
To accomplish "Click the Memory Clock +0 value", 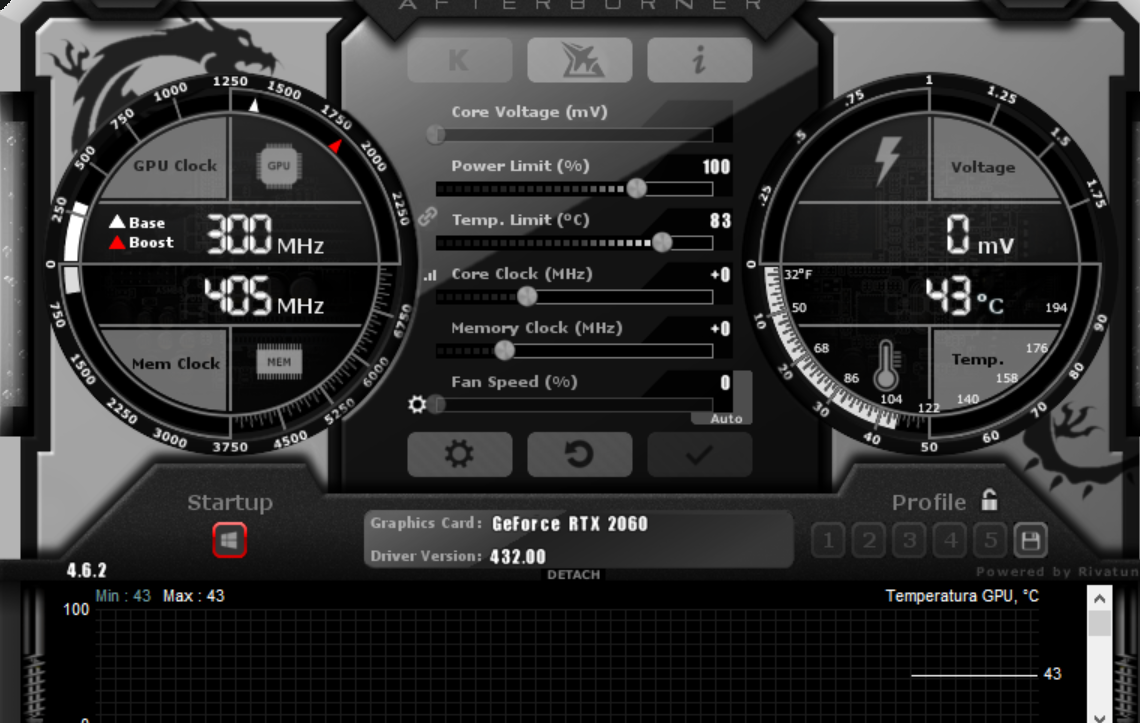I will pos(720,329).
